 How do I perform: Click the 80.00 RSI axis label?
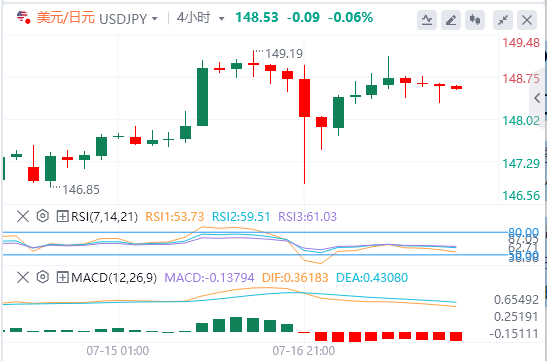click(523, 232)
